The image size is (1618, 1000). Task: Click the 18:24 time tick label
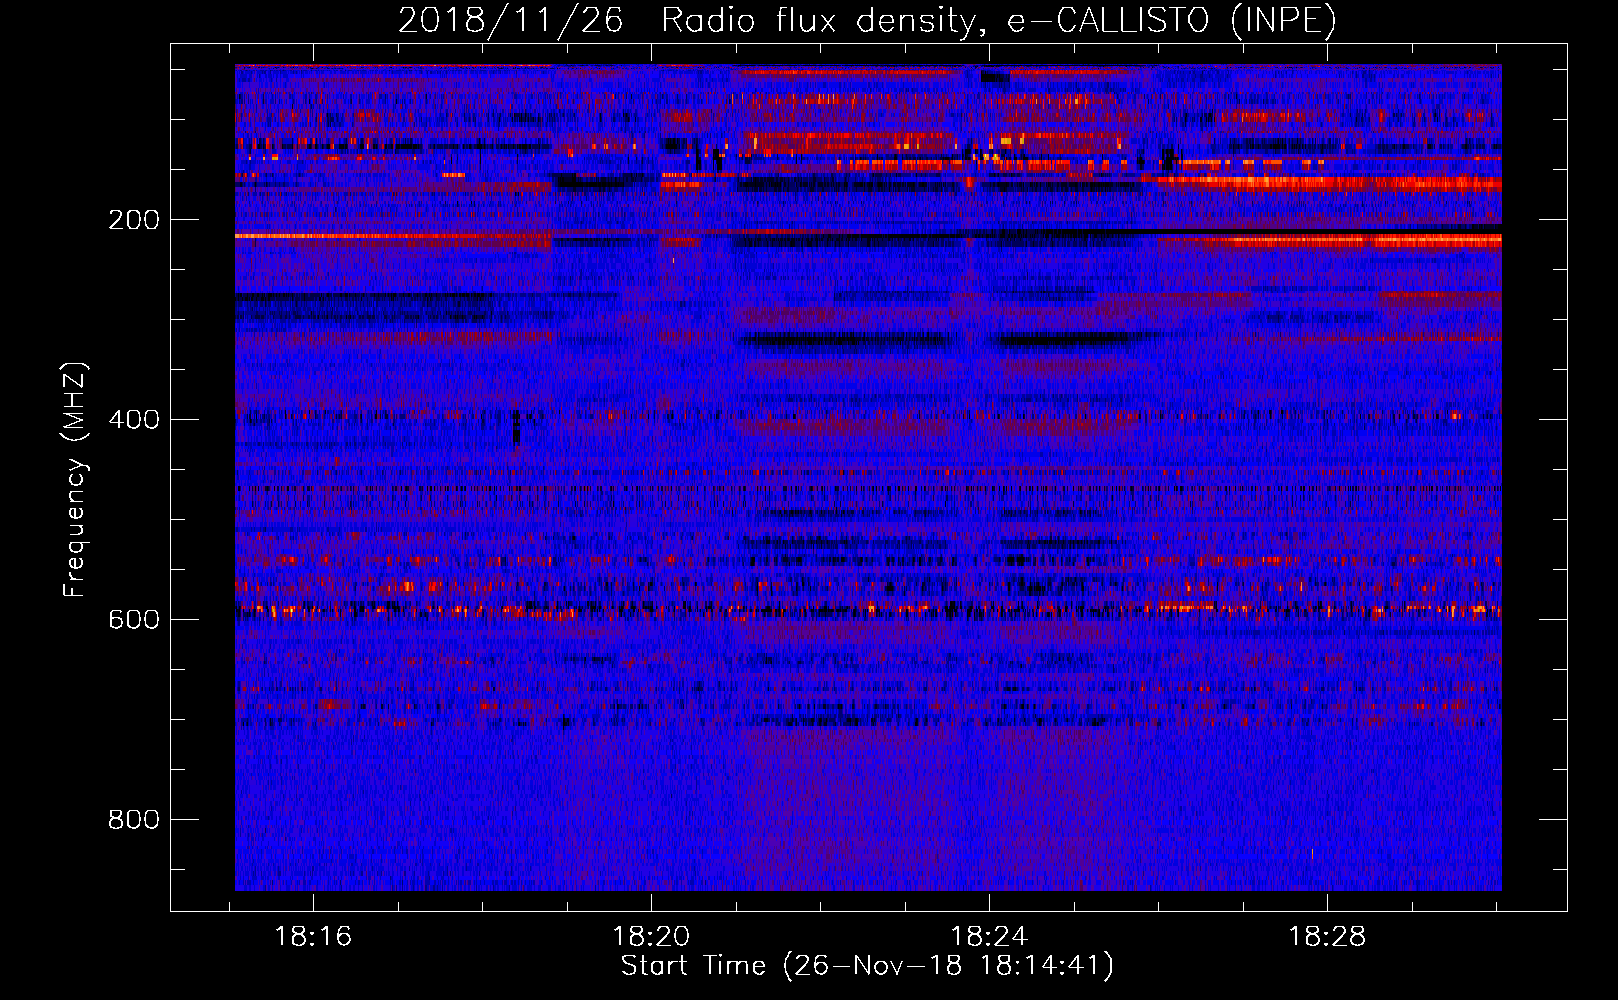coord(989,937)
